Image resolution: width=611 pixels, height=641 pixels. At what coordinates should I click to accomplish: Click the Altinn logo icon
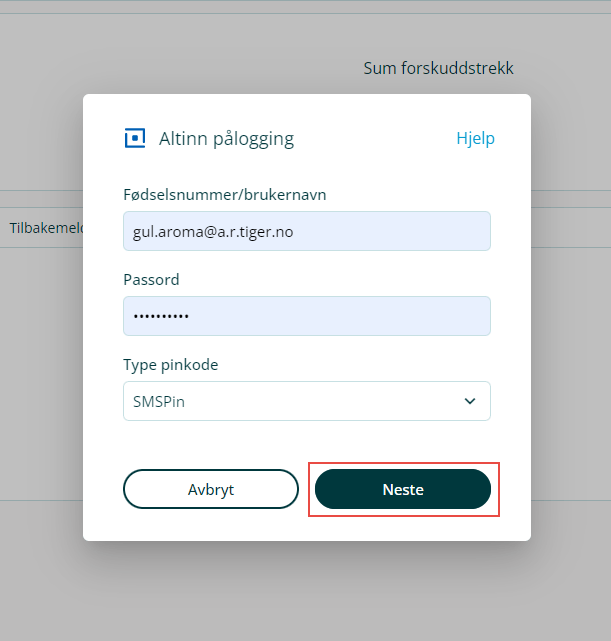[135, 138]
